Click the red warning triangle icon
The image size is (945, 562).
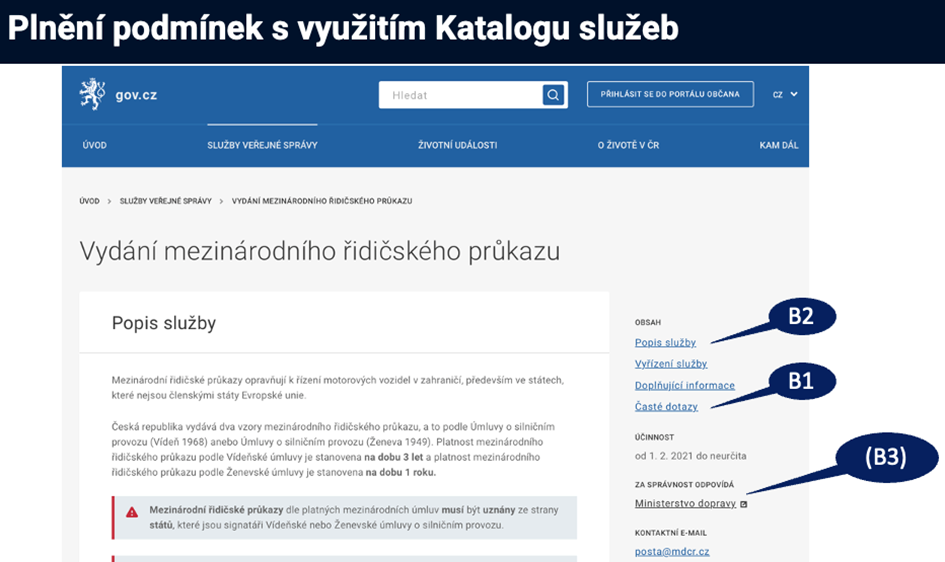click(x=132, y=512)
